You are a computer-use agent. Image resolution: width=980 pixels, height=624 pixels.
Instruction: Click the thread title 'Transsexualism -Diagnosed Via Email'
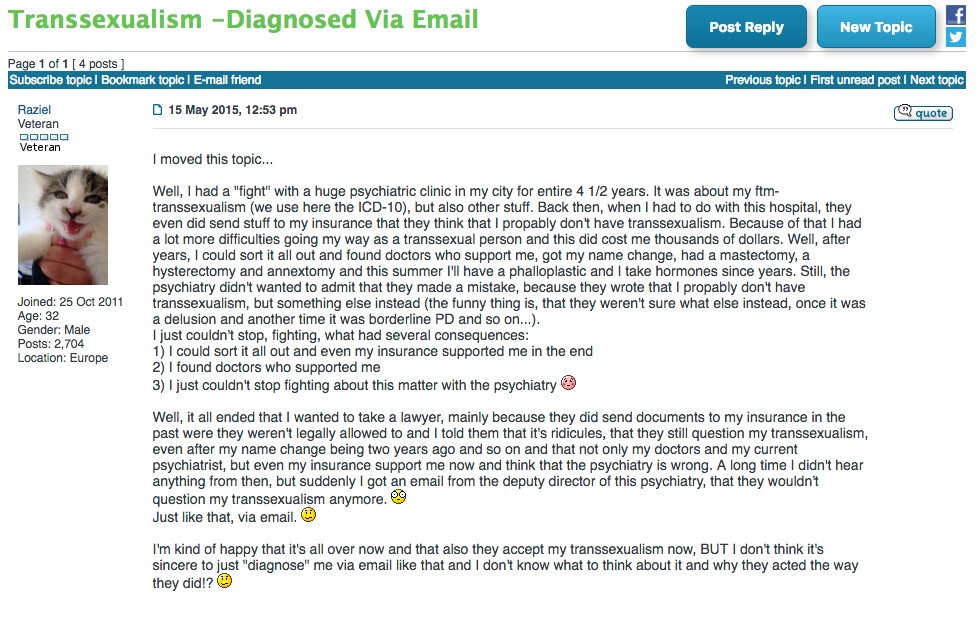243,19
